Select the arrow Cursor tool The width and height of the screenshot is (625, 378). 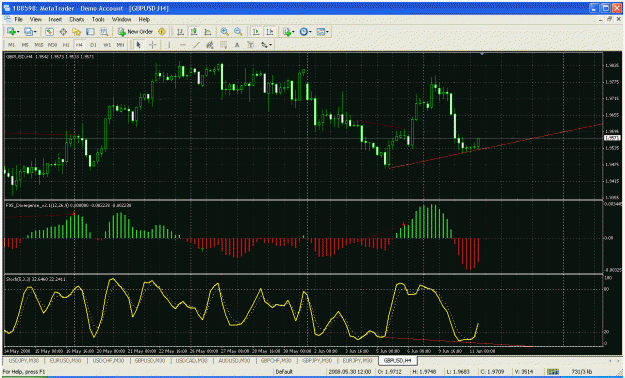pos(139,45)
